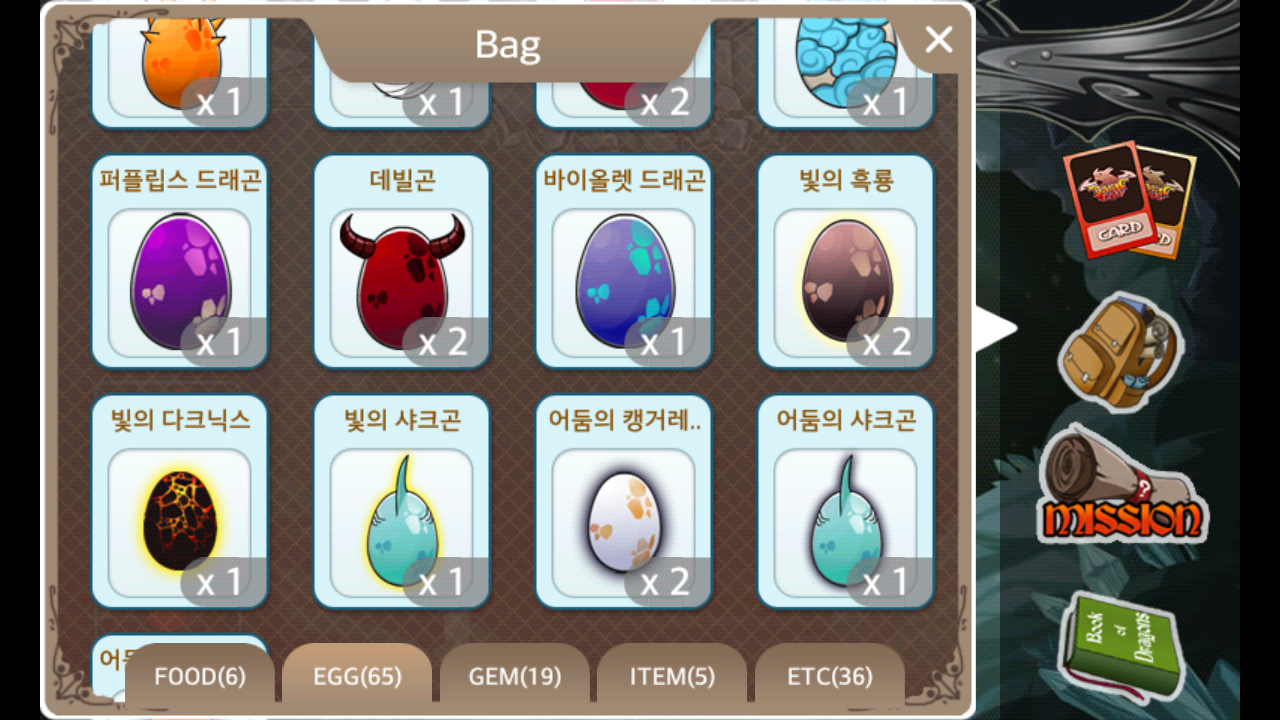Switch to the ETC(36) tab
This screenshot has height=720, width=1280.
(x=830, y=677)
